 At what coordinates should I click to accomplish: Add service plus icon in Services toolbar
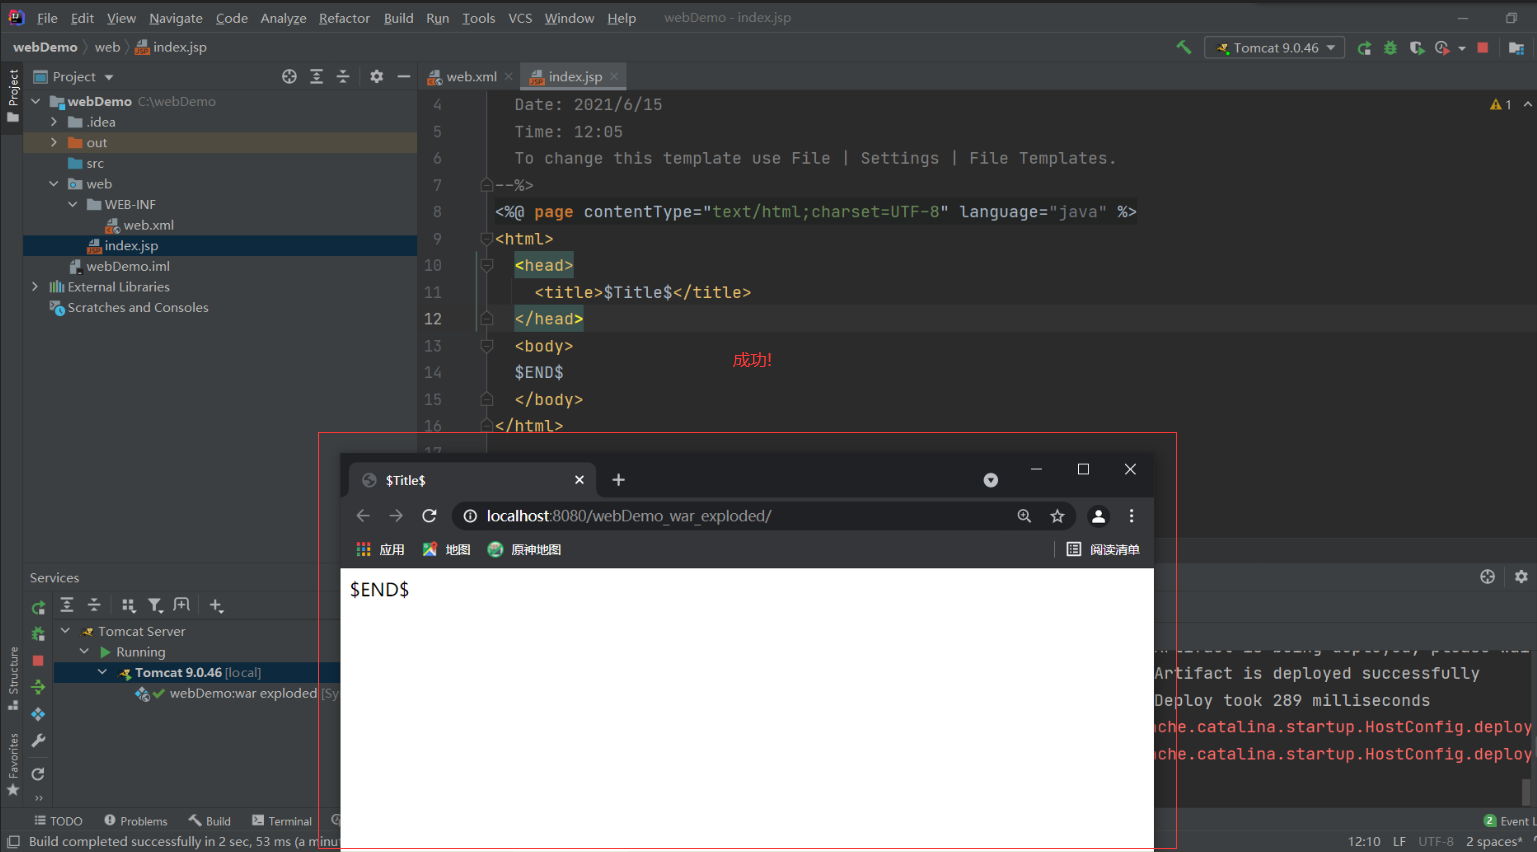tap(216, 605)
